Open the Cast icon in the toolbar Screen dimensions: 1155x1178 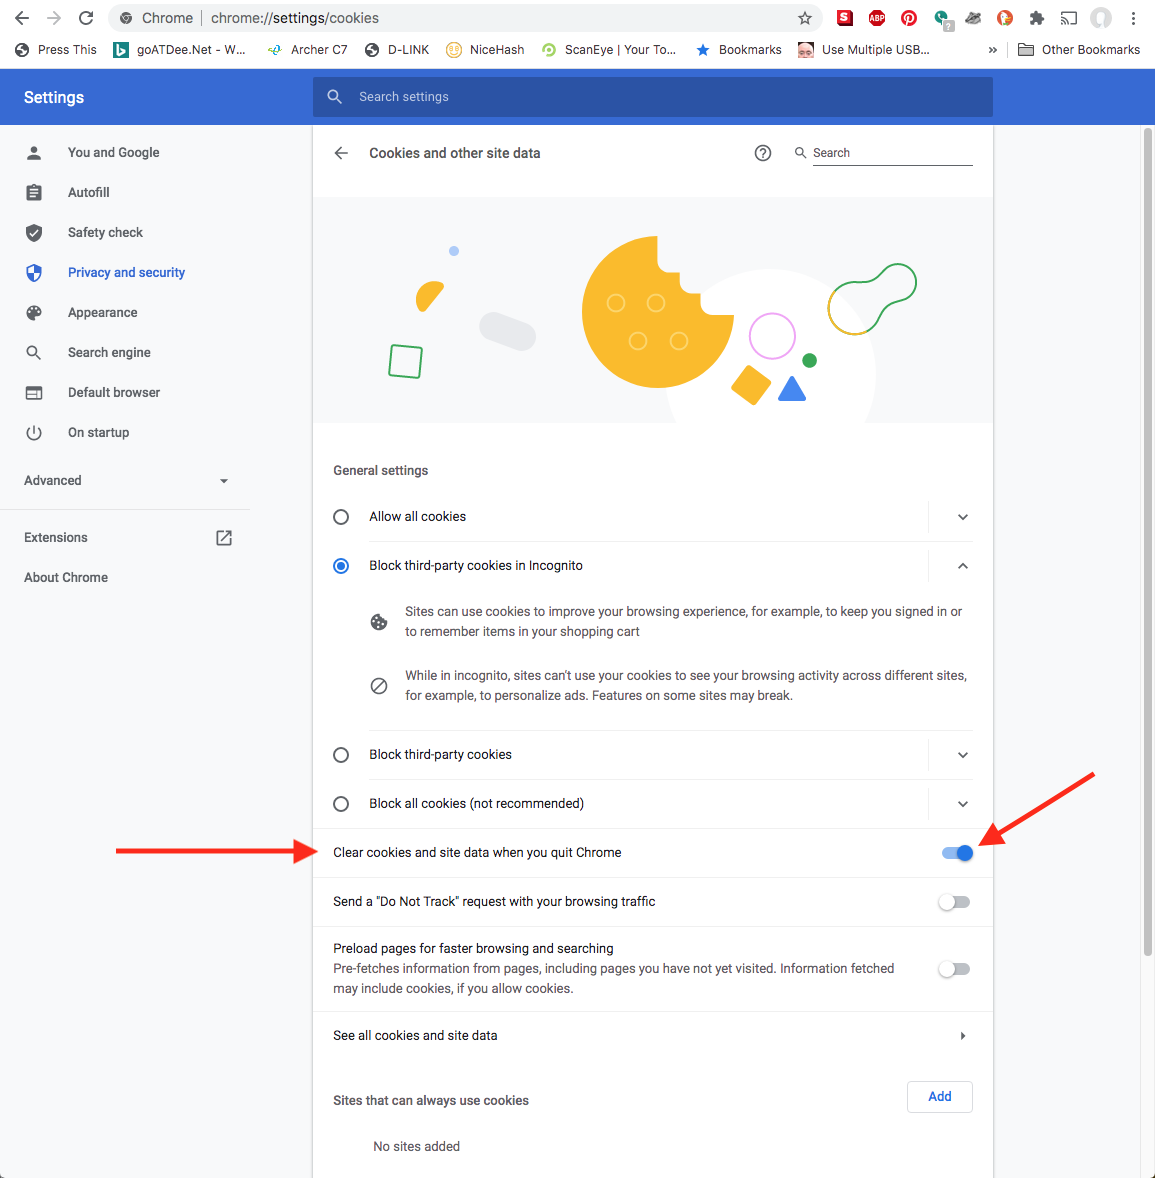coord(1069,18)
